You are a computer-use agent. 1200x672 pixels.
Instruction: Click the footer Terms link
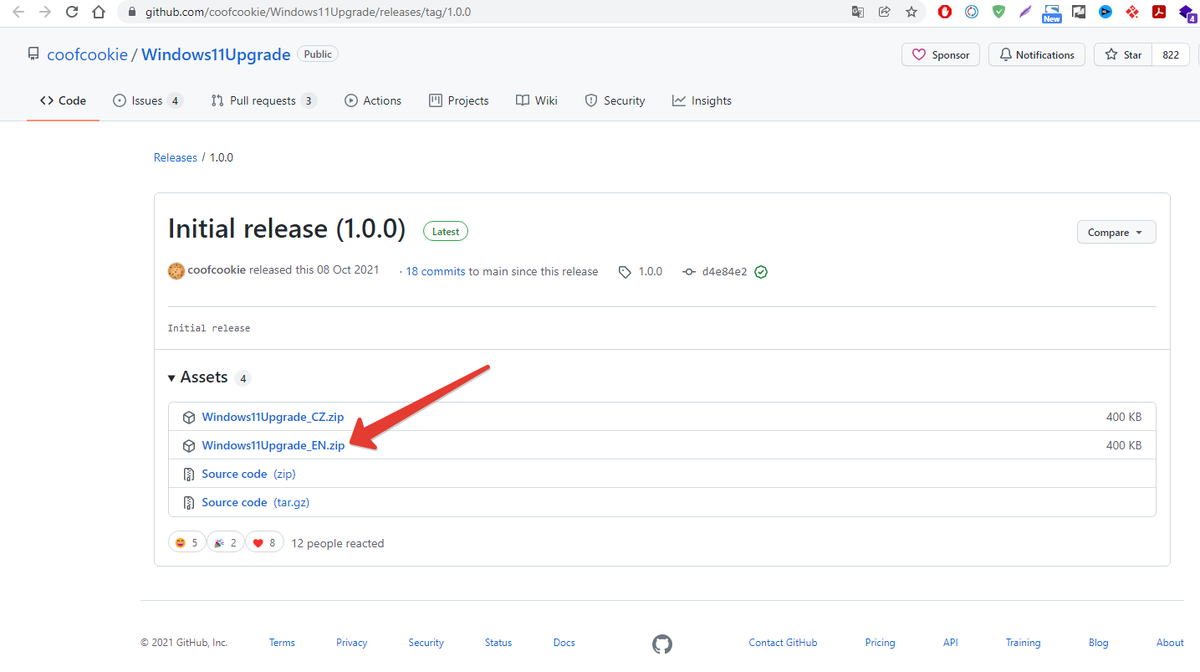[282, 643]
